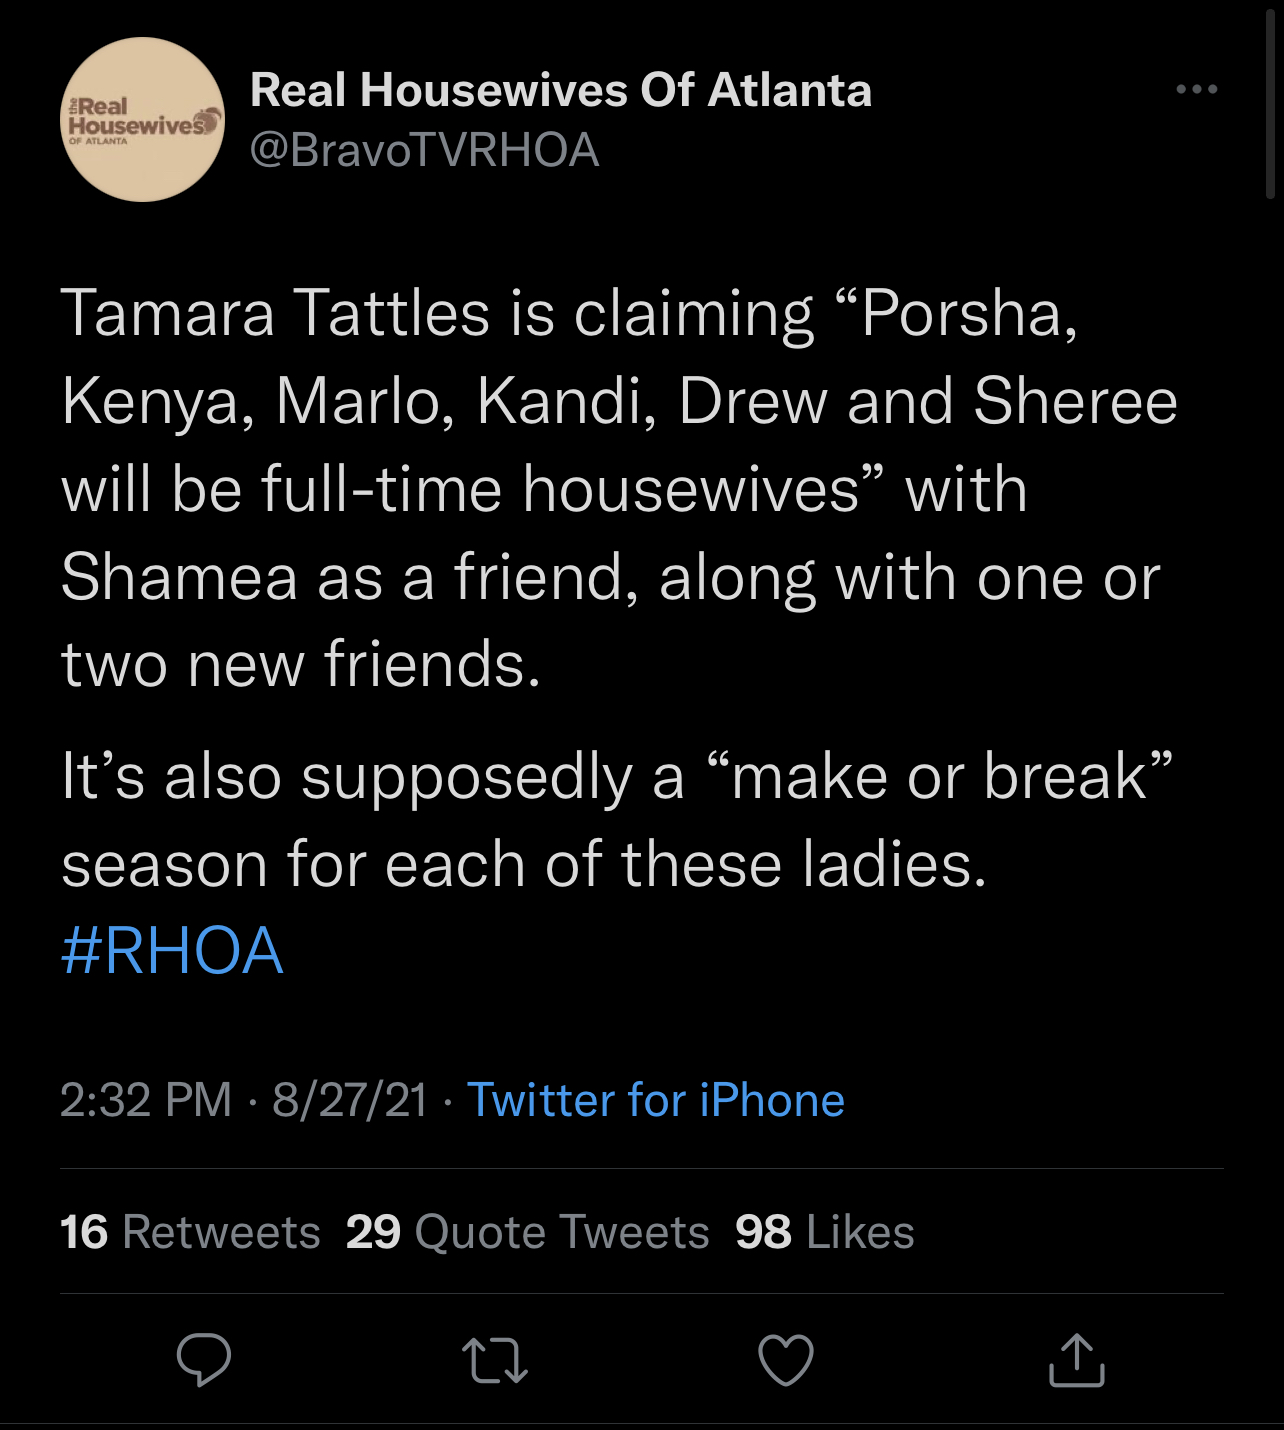The height and width of the screenshot is (1430, 1284).
Task: Click the "make or break" sentence line
Action: tap(616, 777)
